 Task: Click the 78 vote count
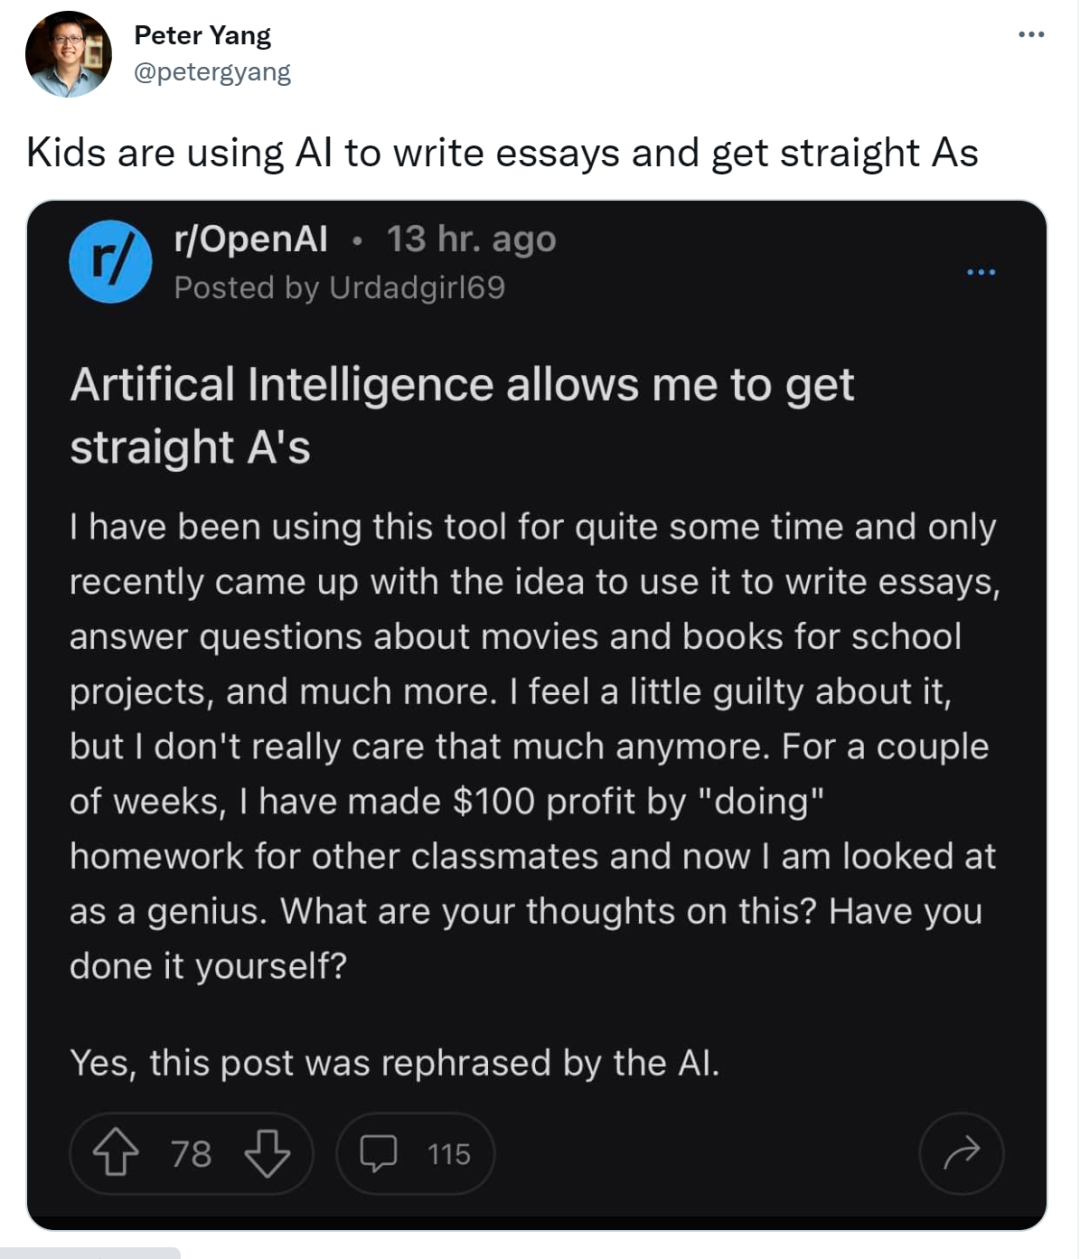pyautogui.click(x=191, y=1154)
